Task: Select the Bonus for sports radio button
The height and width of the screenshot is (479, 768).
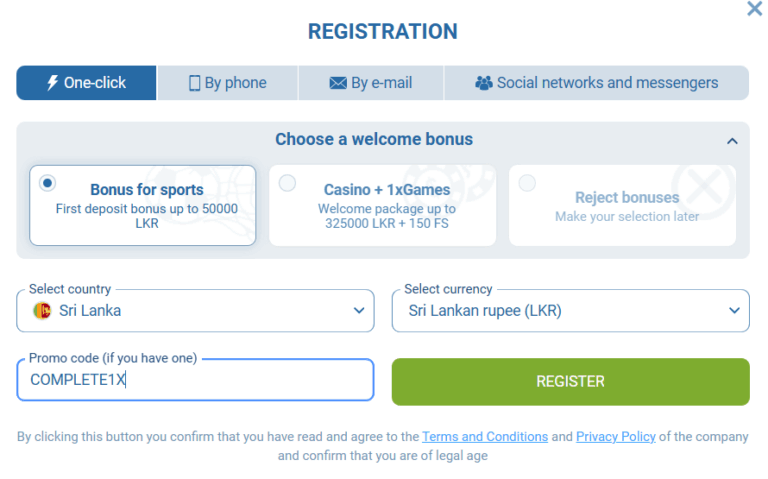Action: pos(47,183)
